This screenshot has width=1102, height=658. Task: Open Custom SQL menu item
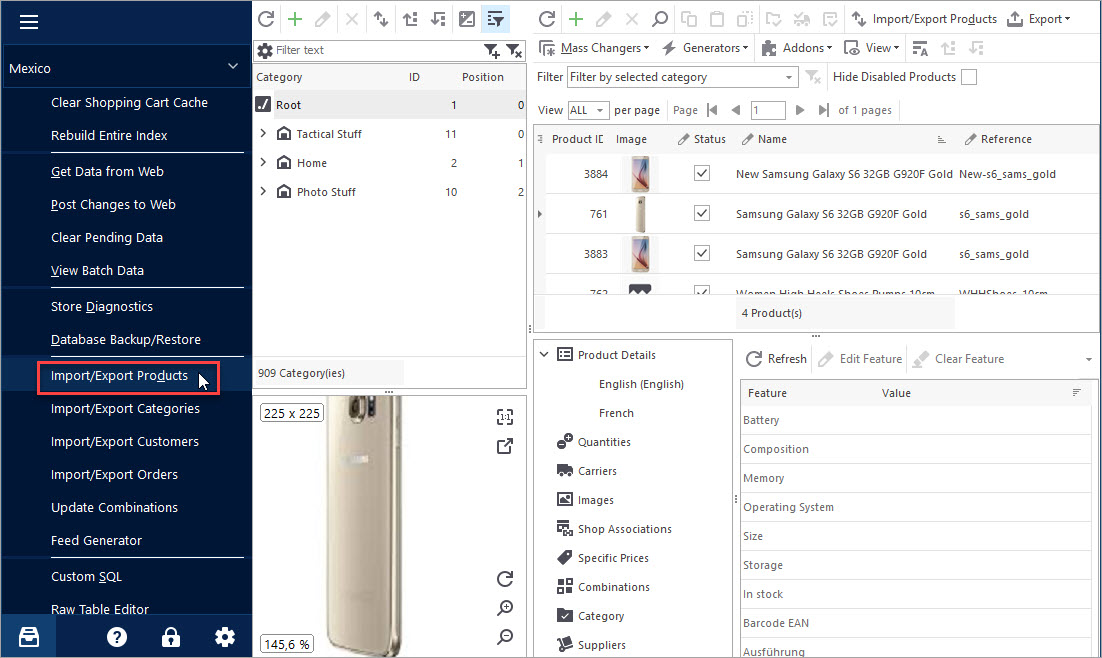tap(86, 576)
